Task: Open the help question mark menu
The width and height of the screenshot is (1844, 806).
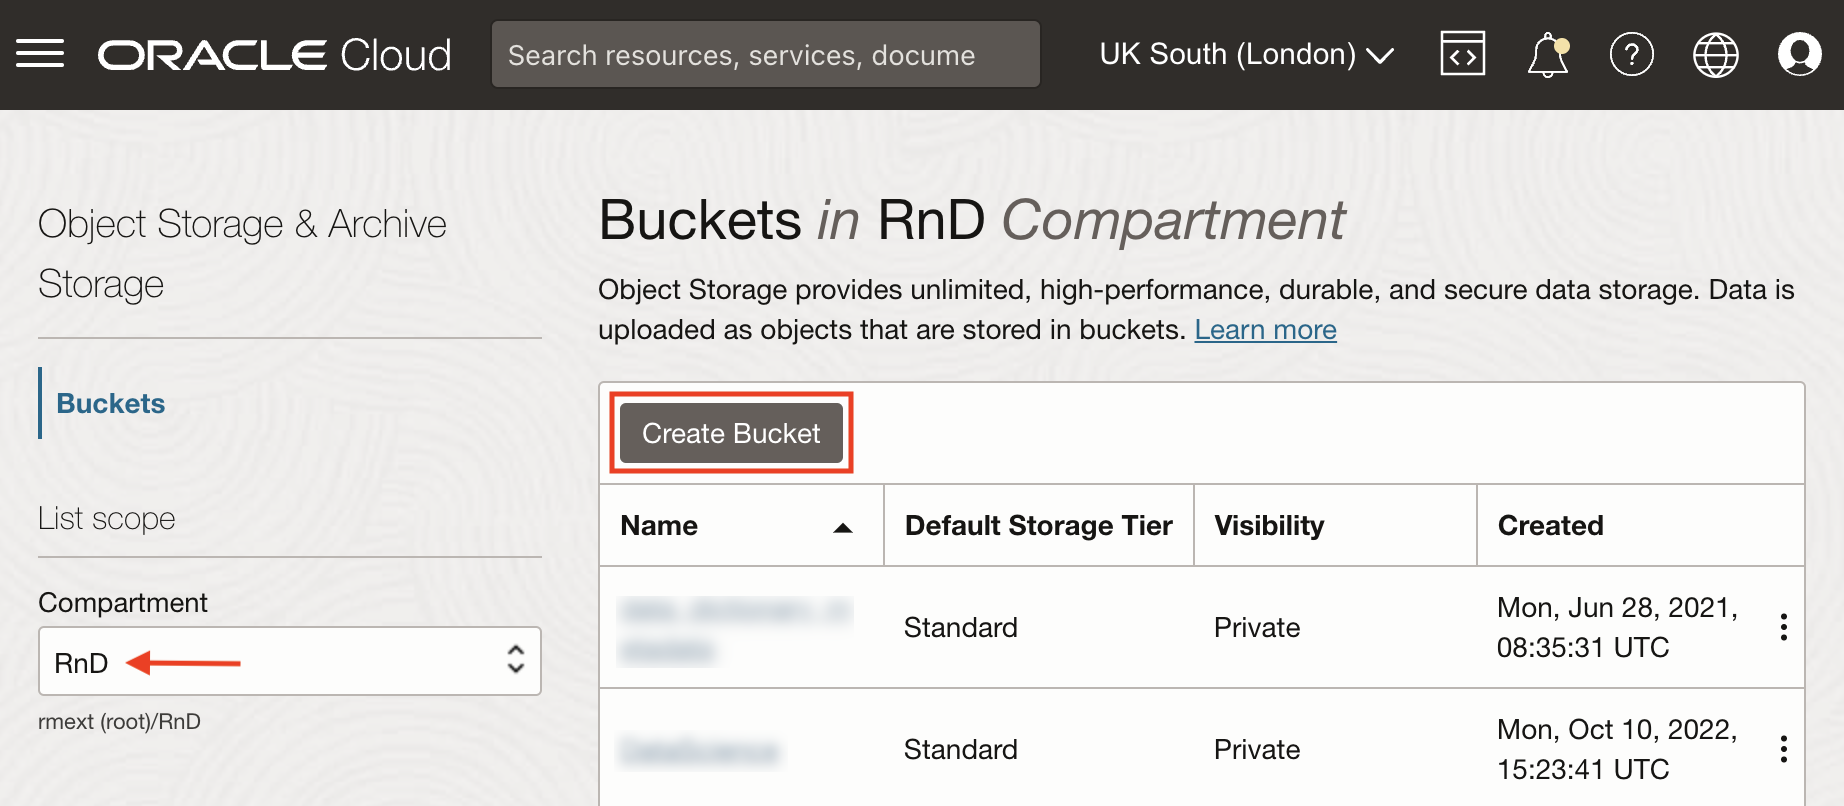Action: coord(1631,54)
